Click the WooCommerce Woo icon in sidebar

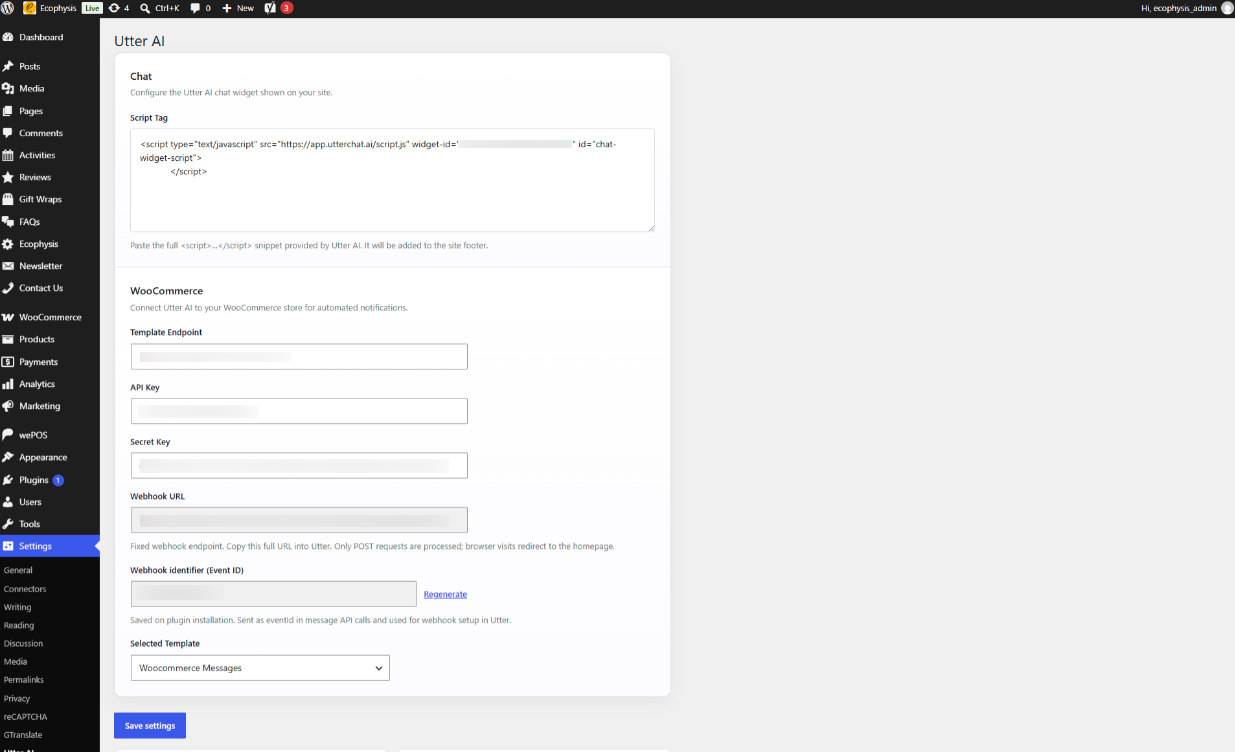(9, 317)
